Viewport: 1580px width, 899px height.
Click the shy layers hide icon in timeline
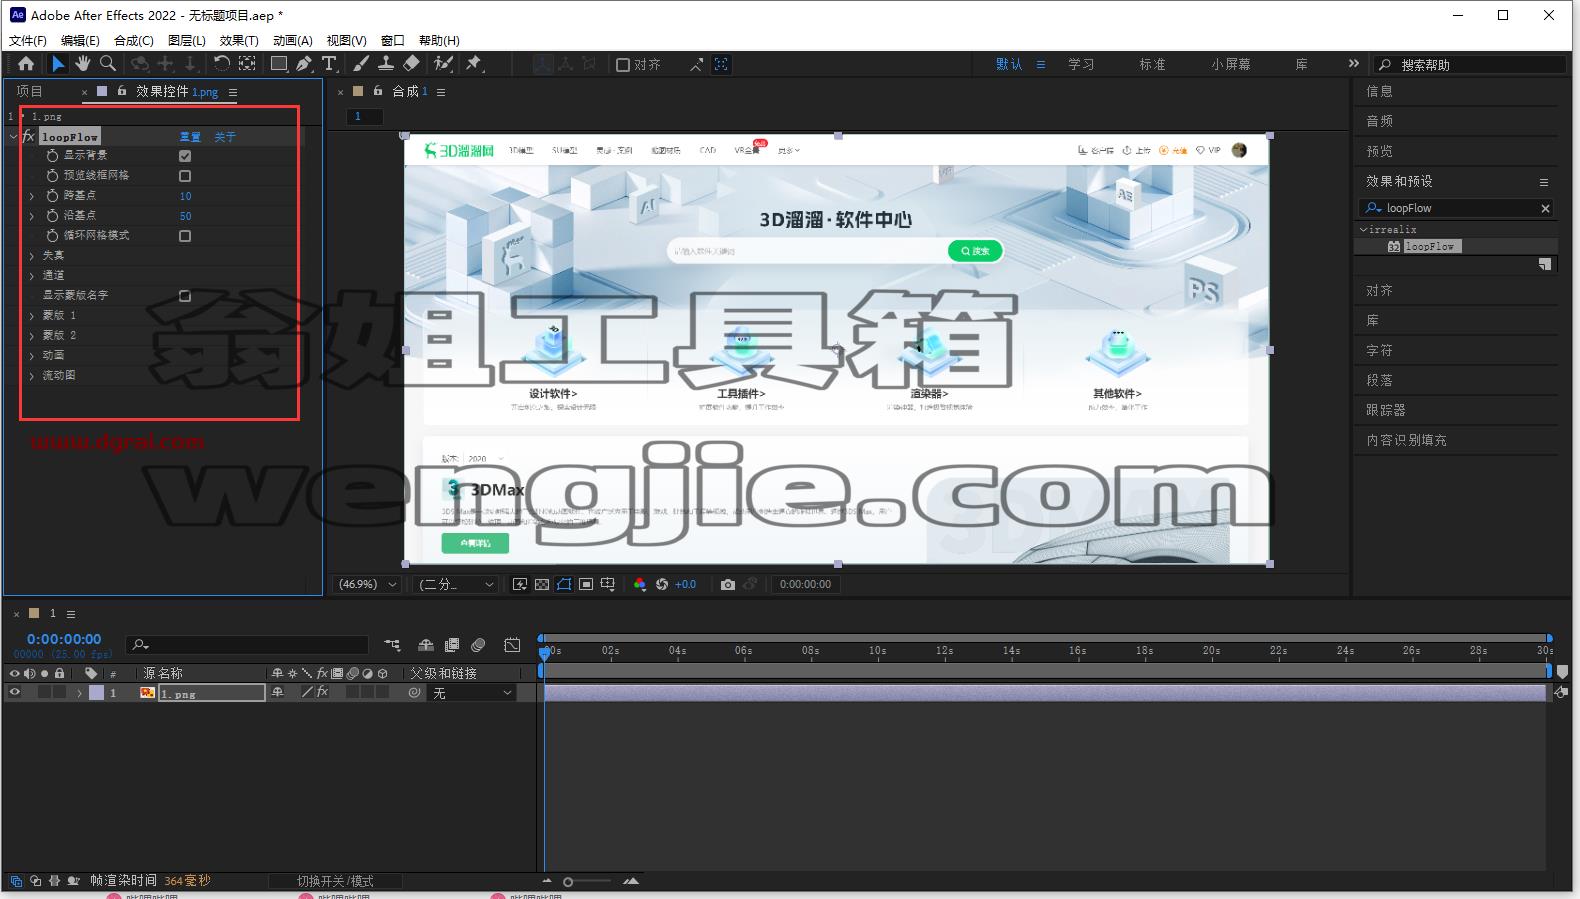(426, 645)
